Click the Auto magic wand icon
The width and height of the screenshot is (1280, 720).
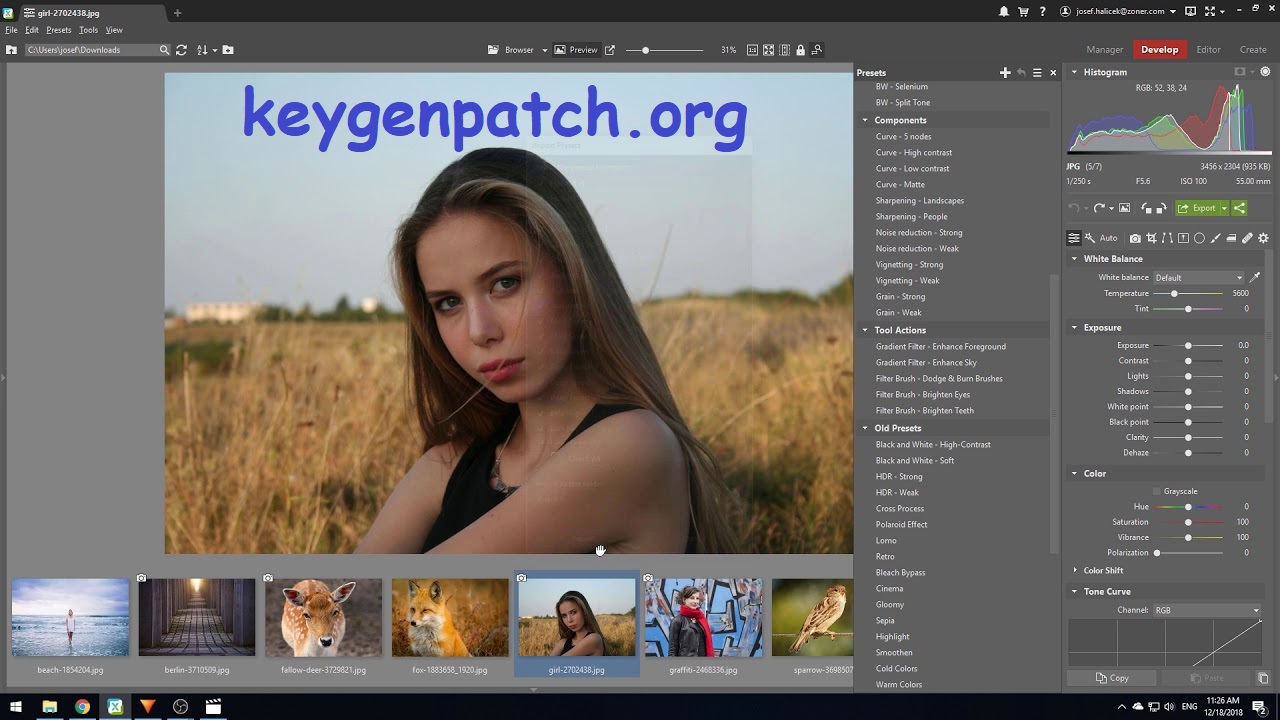point(1090,238)
